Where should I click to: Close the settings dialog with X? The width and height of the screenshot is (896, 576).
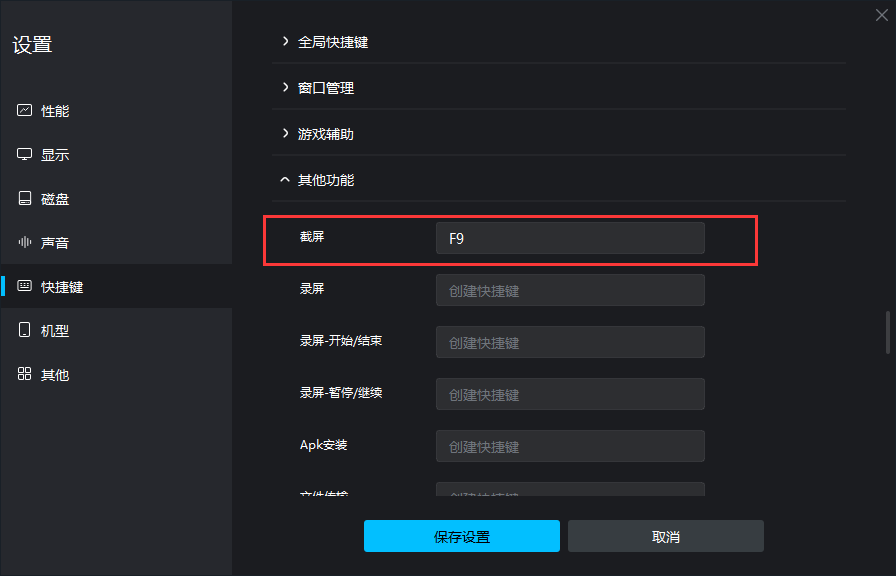pos(882,15)
